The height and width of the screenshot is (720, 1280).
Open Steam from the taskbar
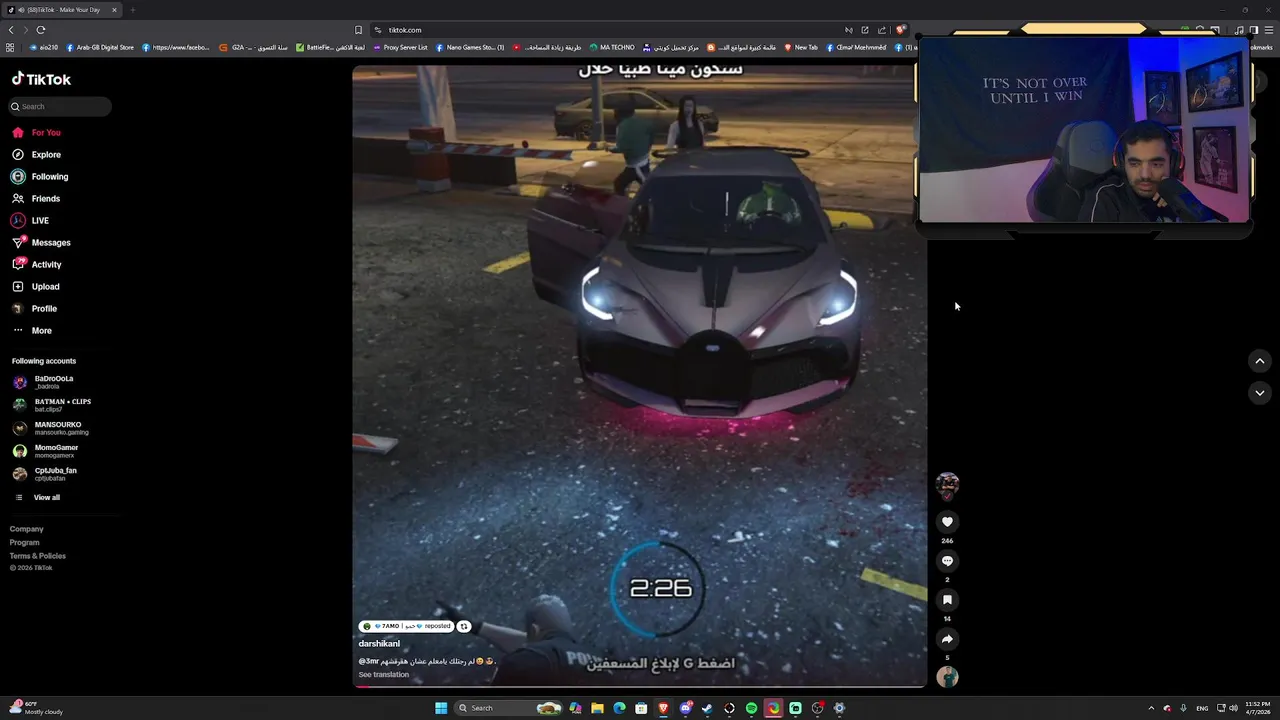pos(707,708)
